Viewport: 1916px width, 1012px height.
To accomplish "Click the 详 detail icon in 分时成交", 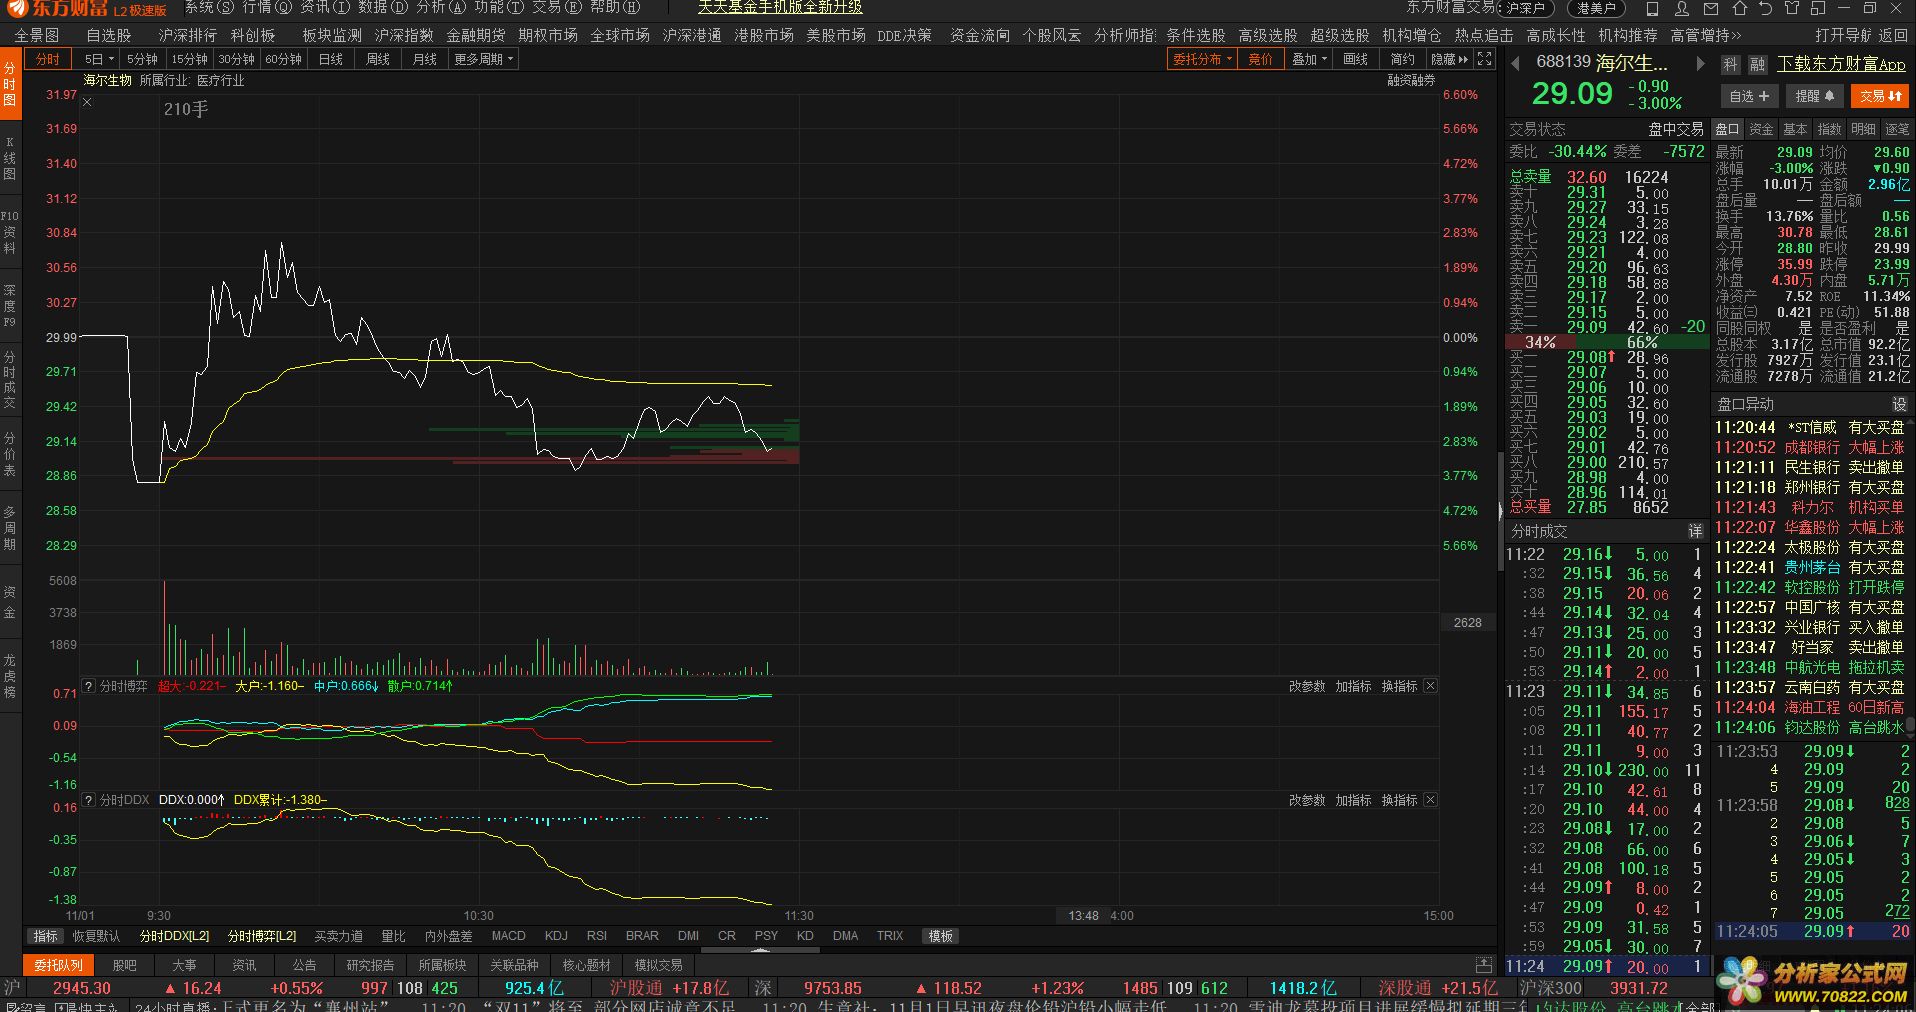I will pos(1695,531).
